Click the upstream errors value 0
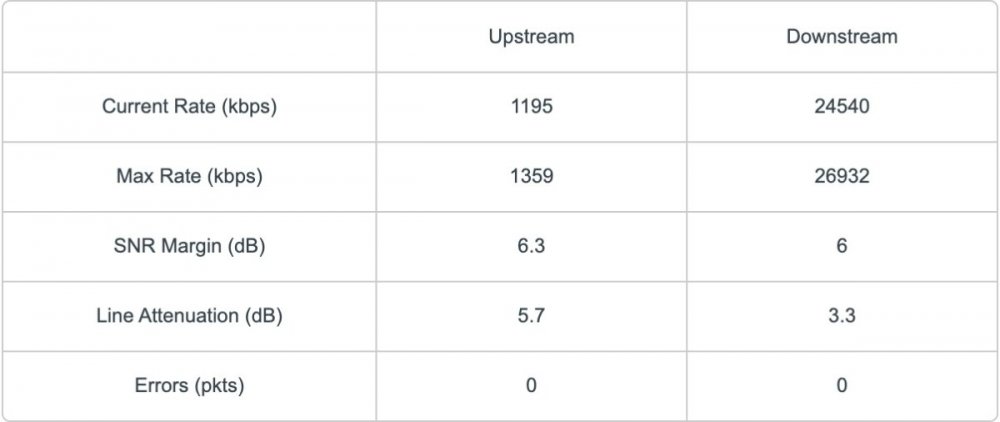The width and height of the screenshot is (1000, 422). coord(531,386)
